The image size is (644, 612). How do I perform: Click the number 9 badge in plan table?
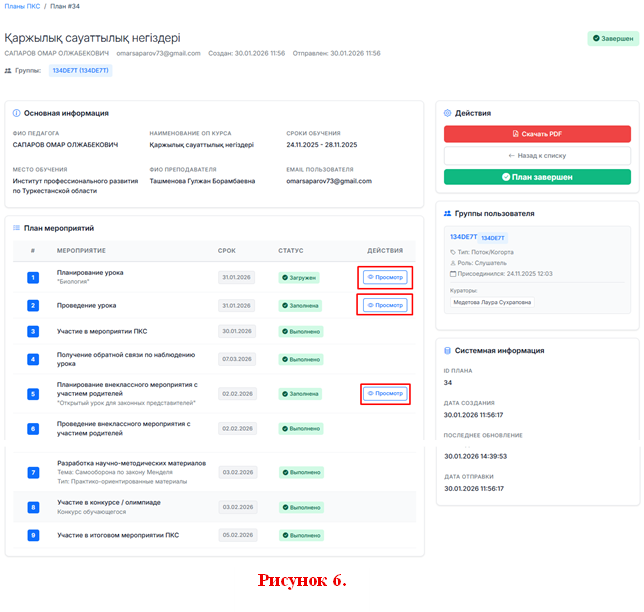33,535
